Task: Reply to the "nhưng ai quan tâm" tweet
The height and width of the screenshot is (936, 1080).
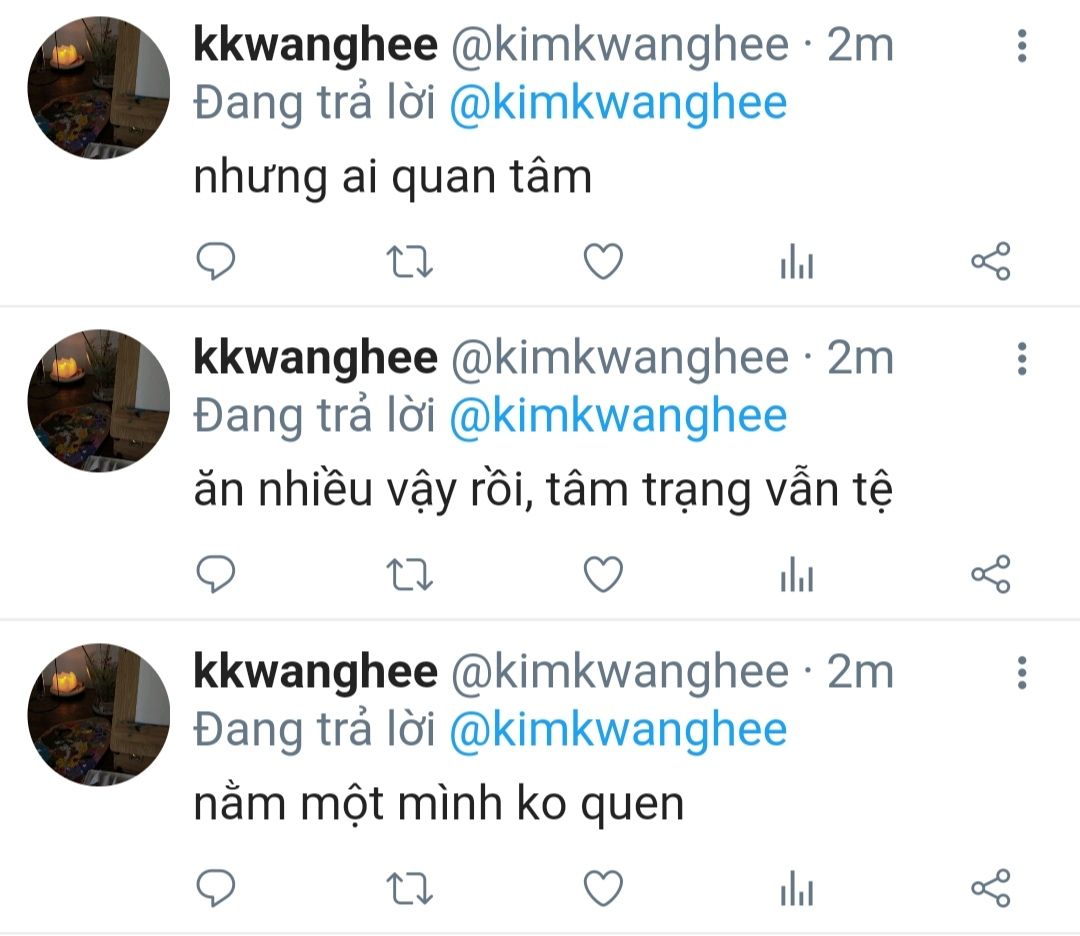Action: pos(216,262)
